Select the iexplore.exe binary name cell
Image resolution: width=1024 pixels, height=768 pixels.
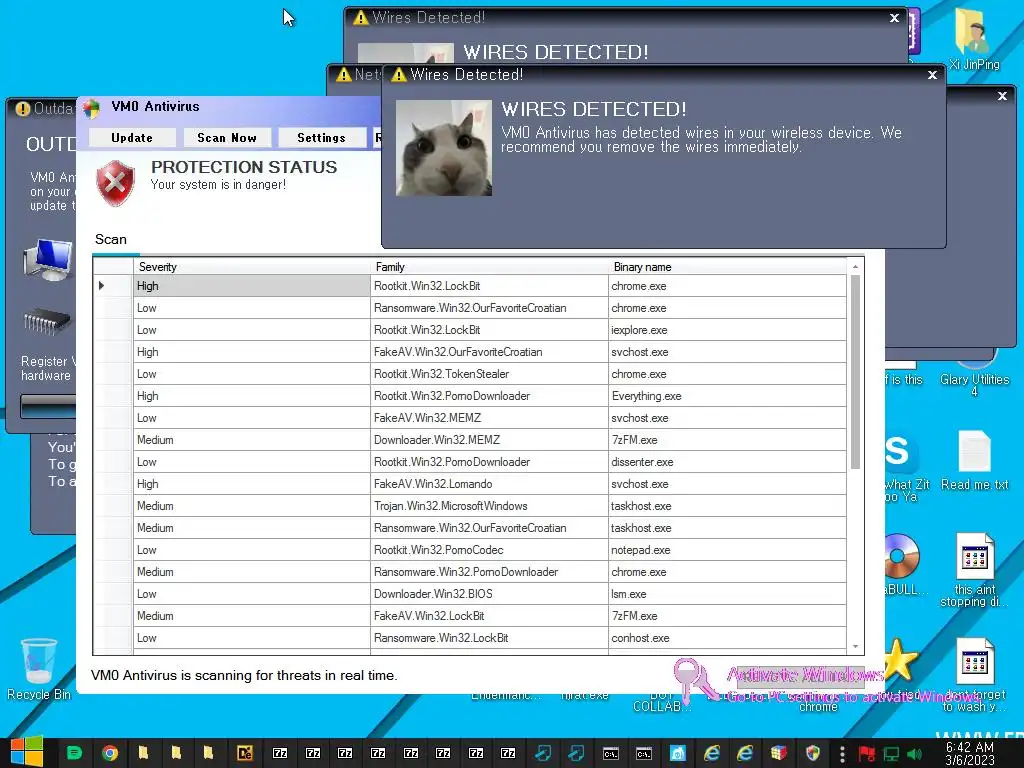pos(727,330)
